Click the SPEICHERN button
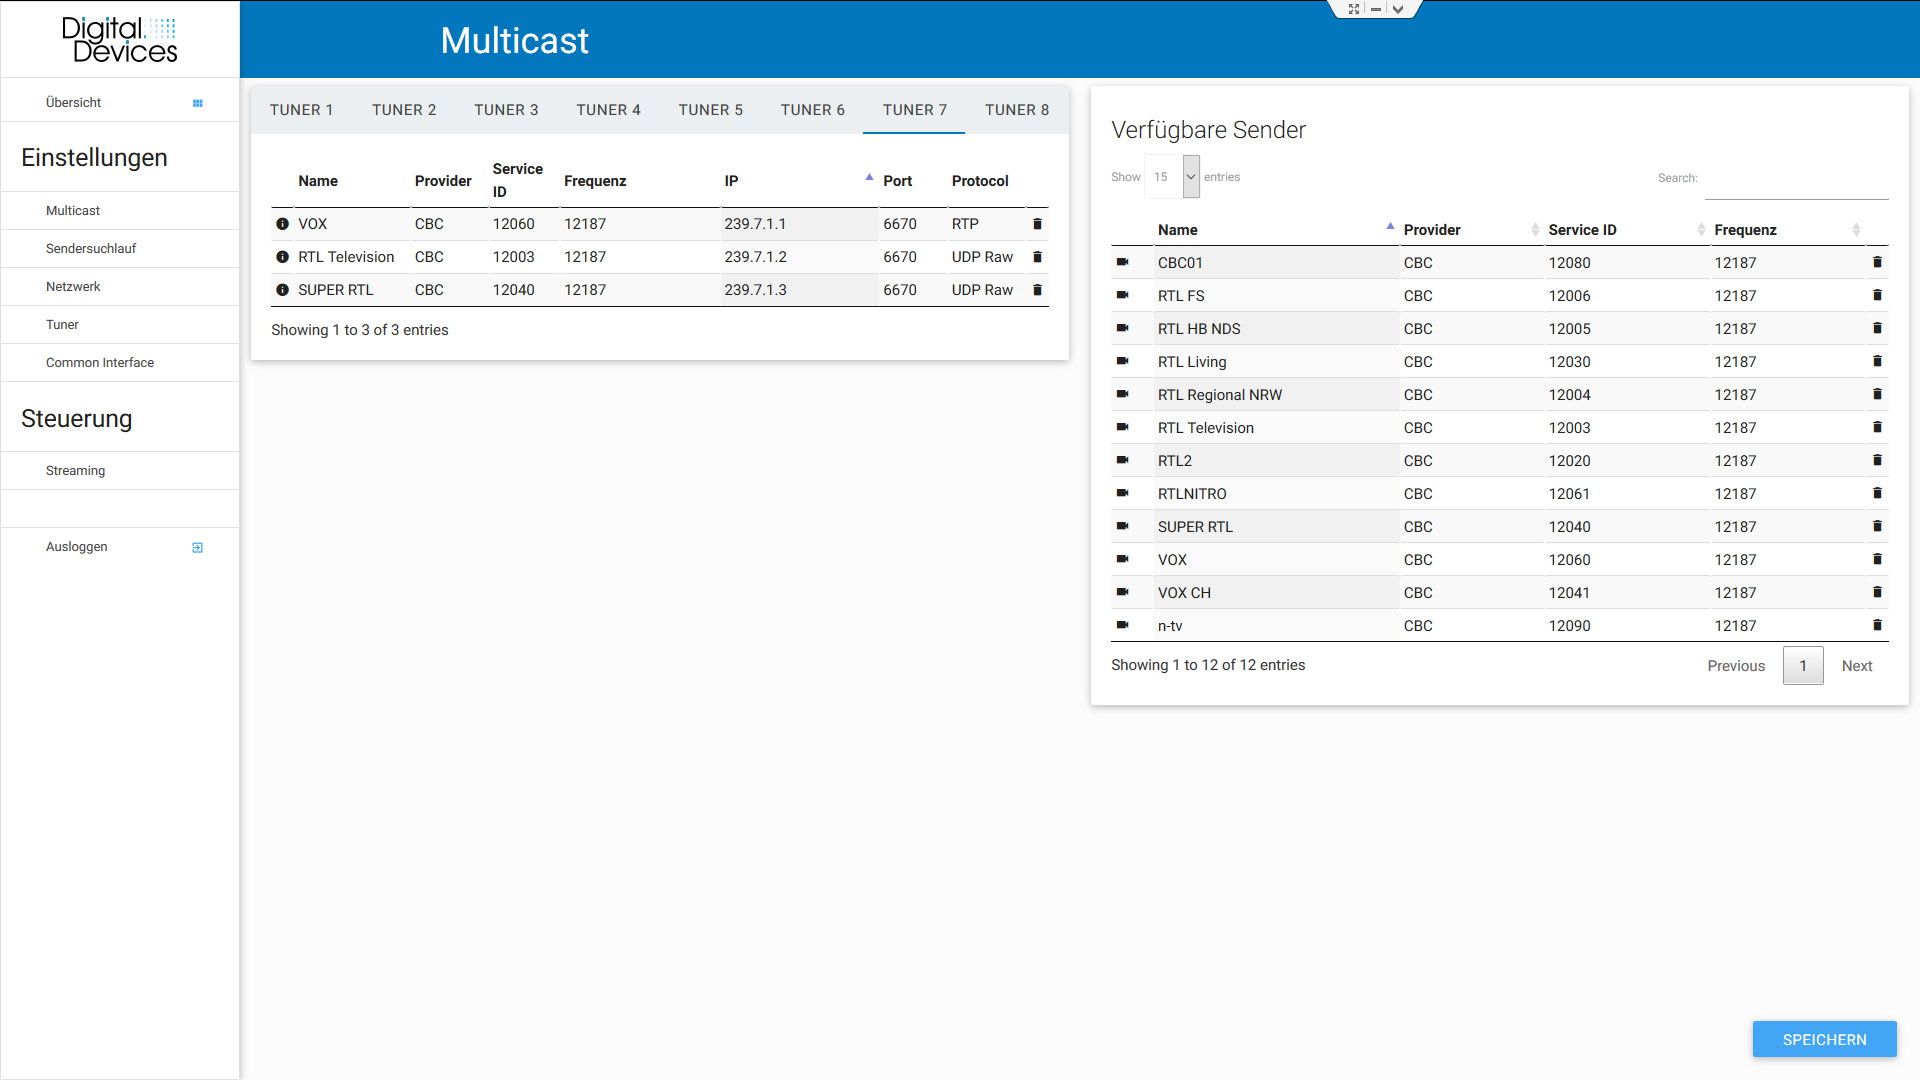Image resolution: width=1920 pixels, height=1080 pixels. [1824, 1039]
